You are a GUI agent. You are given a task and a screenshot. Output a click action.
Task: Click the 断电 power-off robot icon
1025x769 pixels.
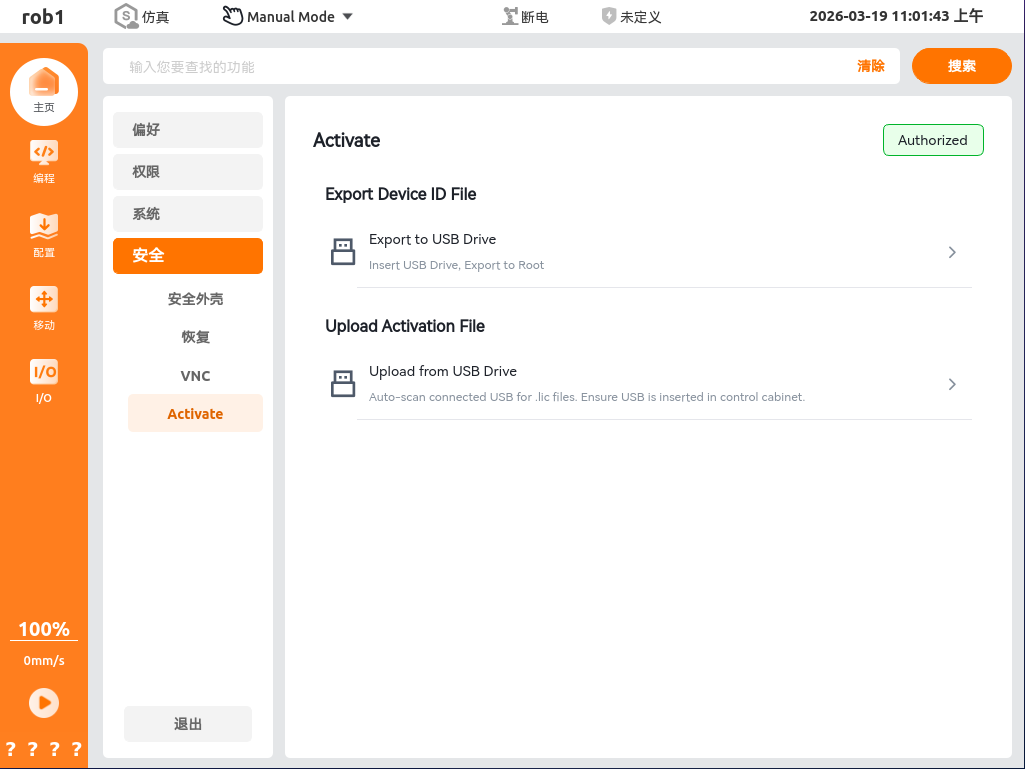click(511, 16)
